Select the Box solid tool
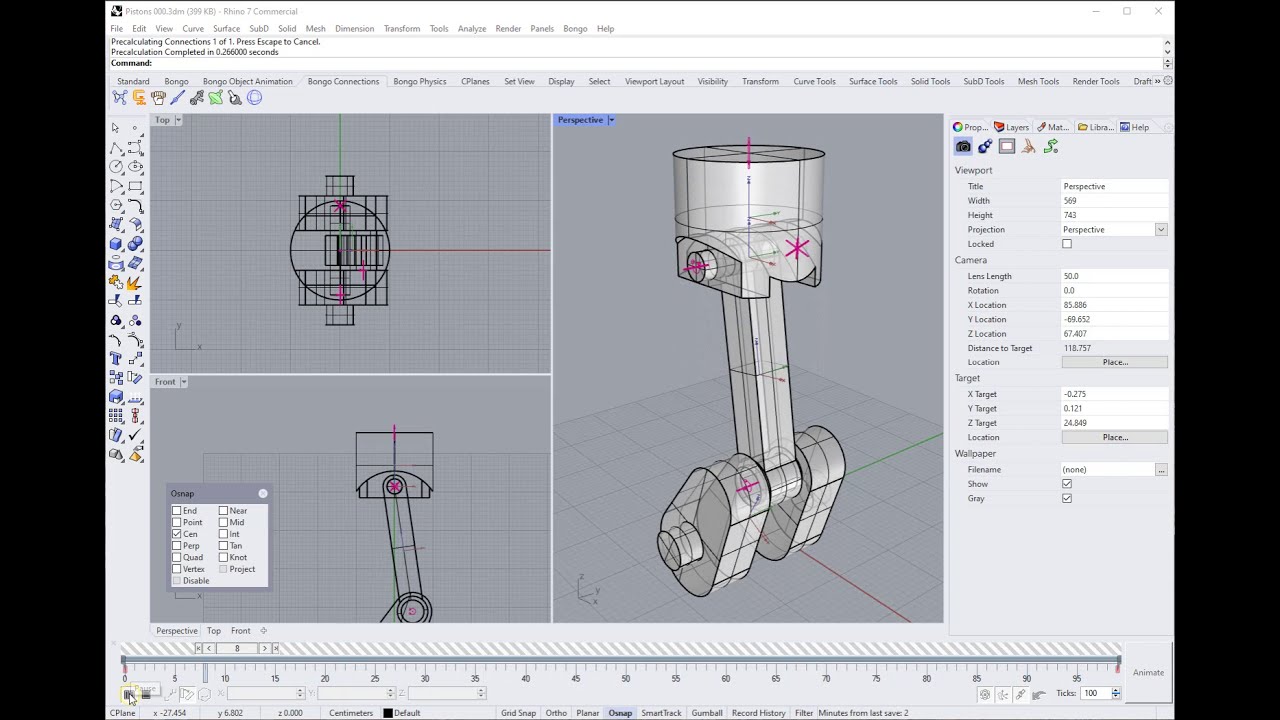The width and height of the screenshot is (1280, 720). pyautogui.click(x=116, y=244)
